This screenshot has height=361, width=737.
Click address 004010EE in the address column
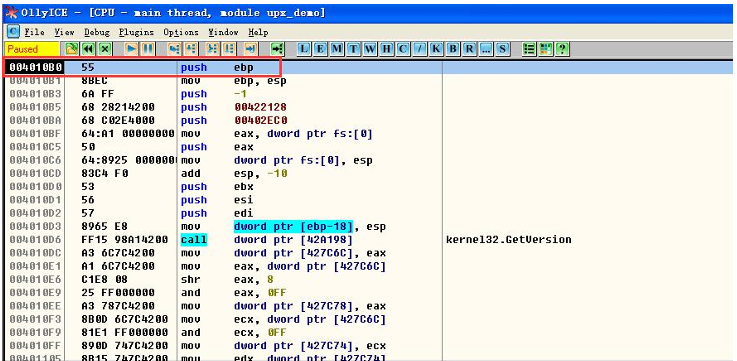pyautogui.click(x=36, y=306)
